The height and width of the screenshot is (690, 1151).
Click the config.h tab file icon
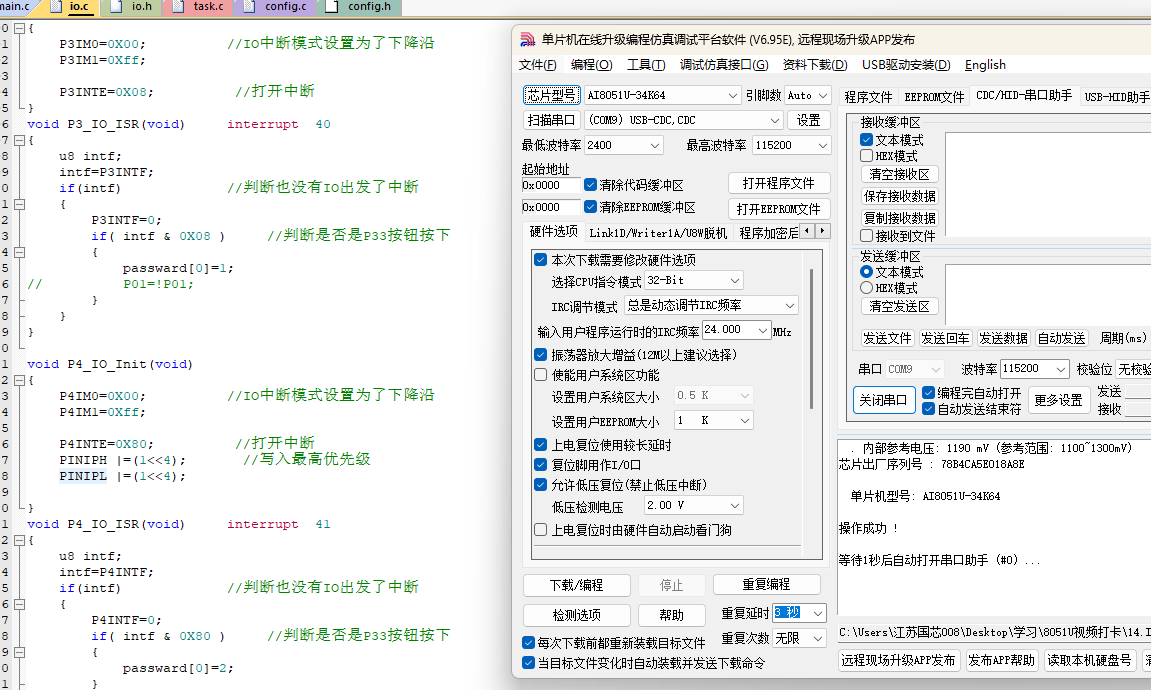point(332,7)
